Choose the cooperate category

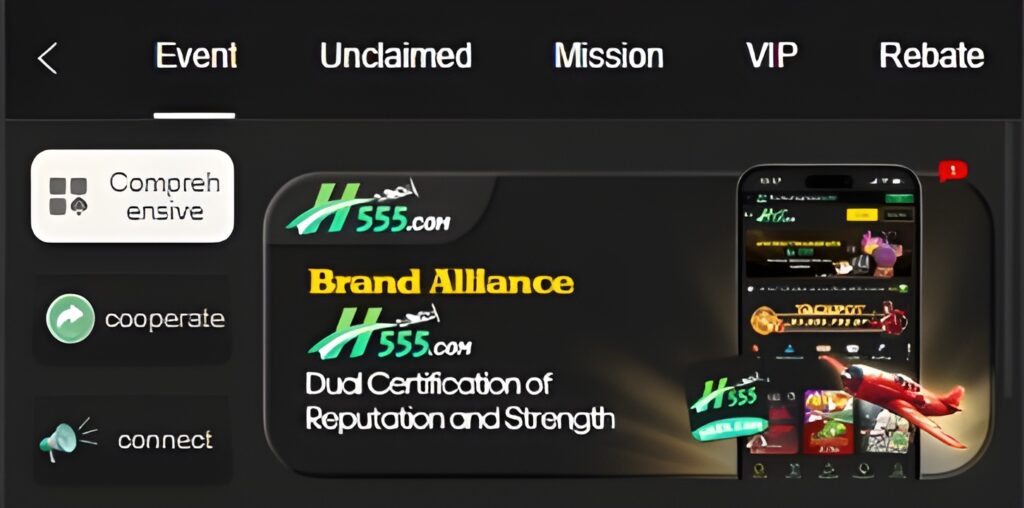(133, 319)
